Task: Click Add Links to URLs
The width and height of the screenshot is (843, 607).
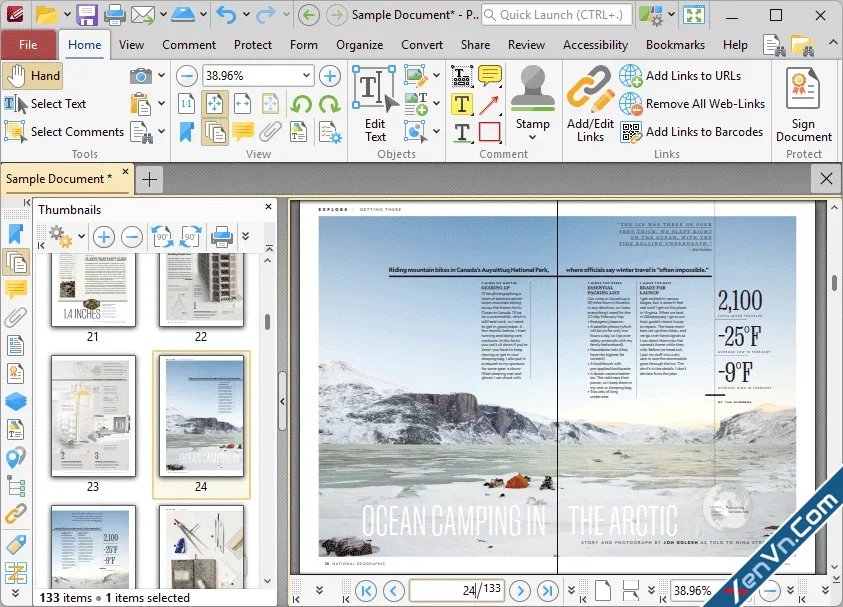Action: [x=681, y=76]
